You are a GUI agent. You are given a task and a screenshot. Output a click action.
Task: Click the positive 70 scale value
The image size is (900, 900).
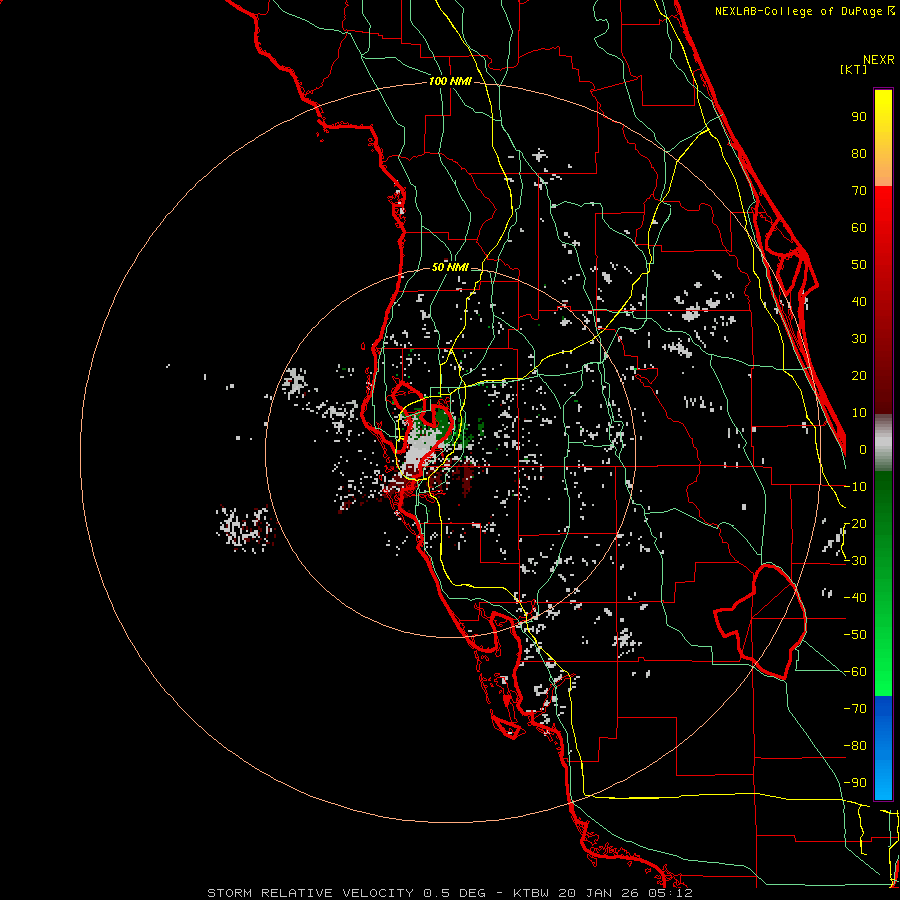(859, 191)
